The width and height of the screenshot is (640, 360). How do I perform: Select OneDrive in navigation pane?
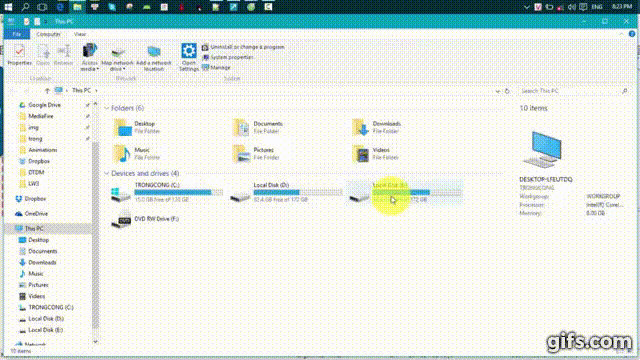pyautogui.click(x=36, y=213)
